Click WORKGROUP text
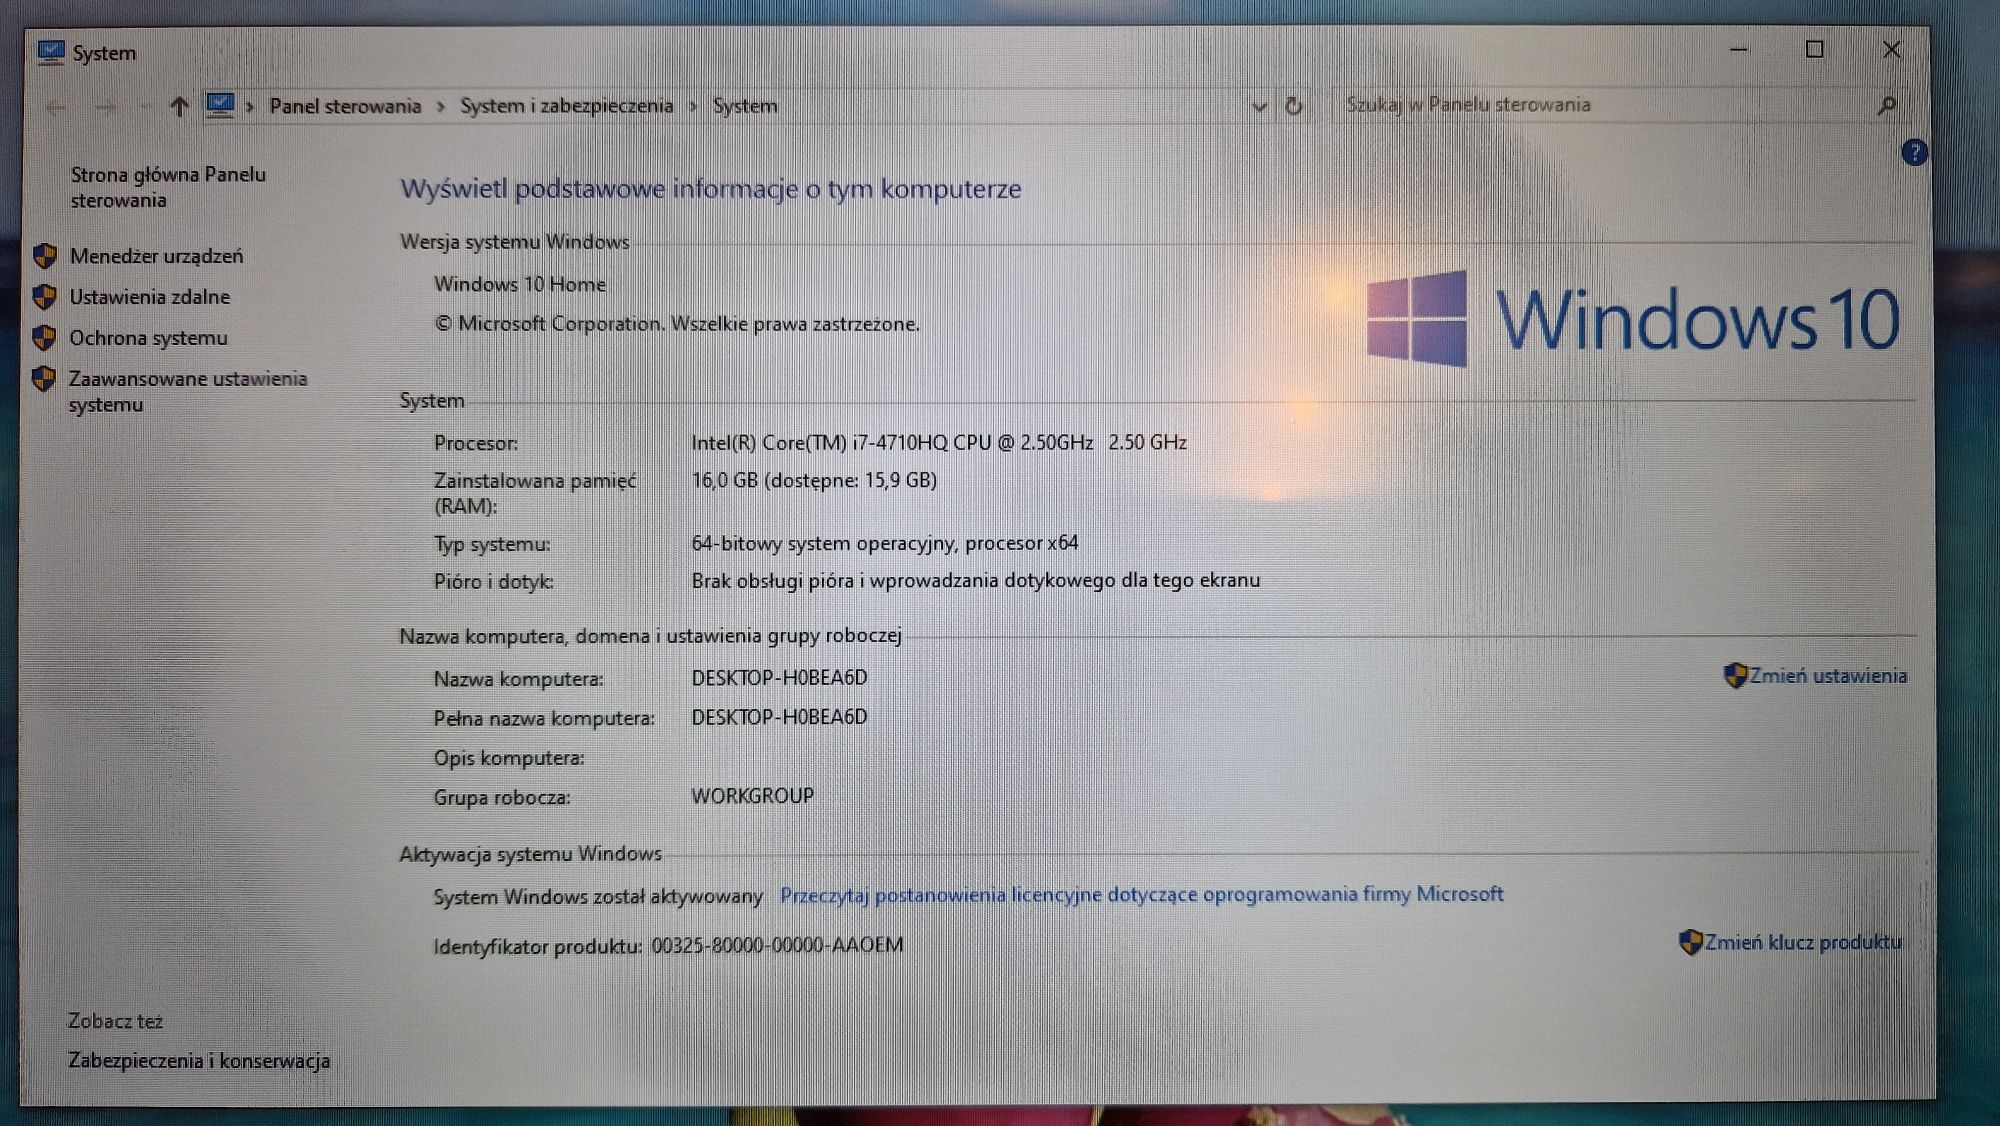This screenshot has width=2000, height=1126. tap(752, 796)
